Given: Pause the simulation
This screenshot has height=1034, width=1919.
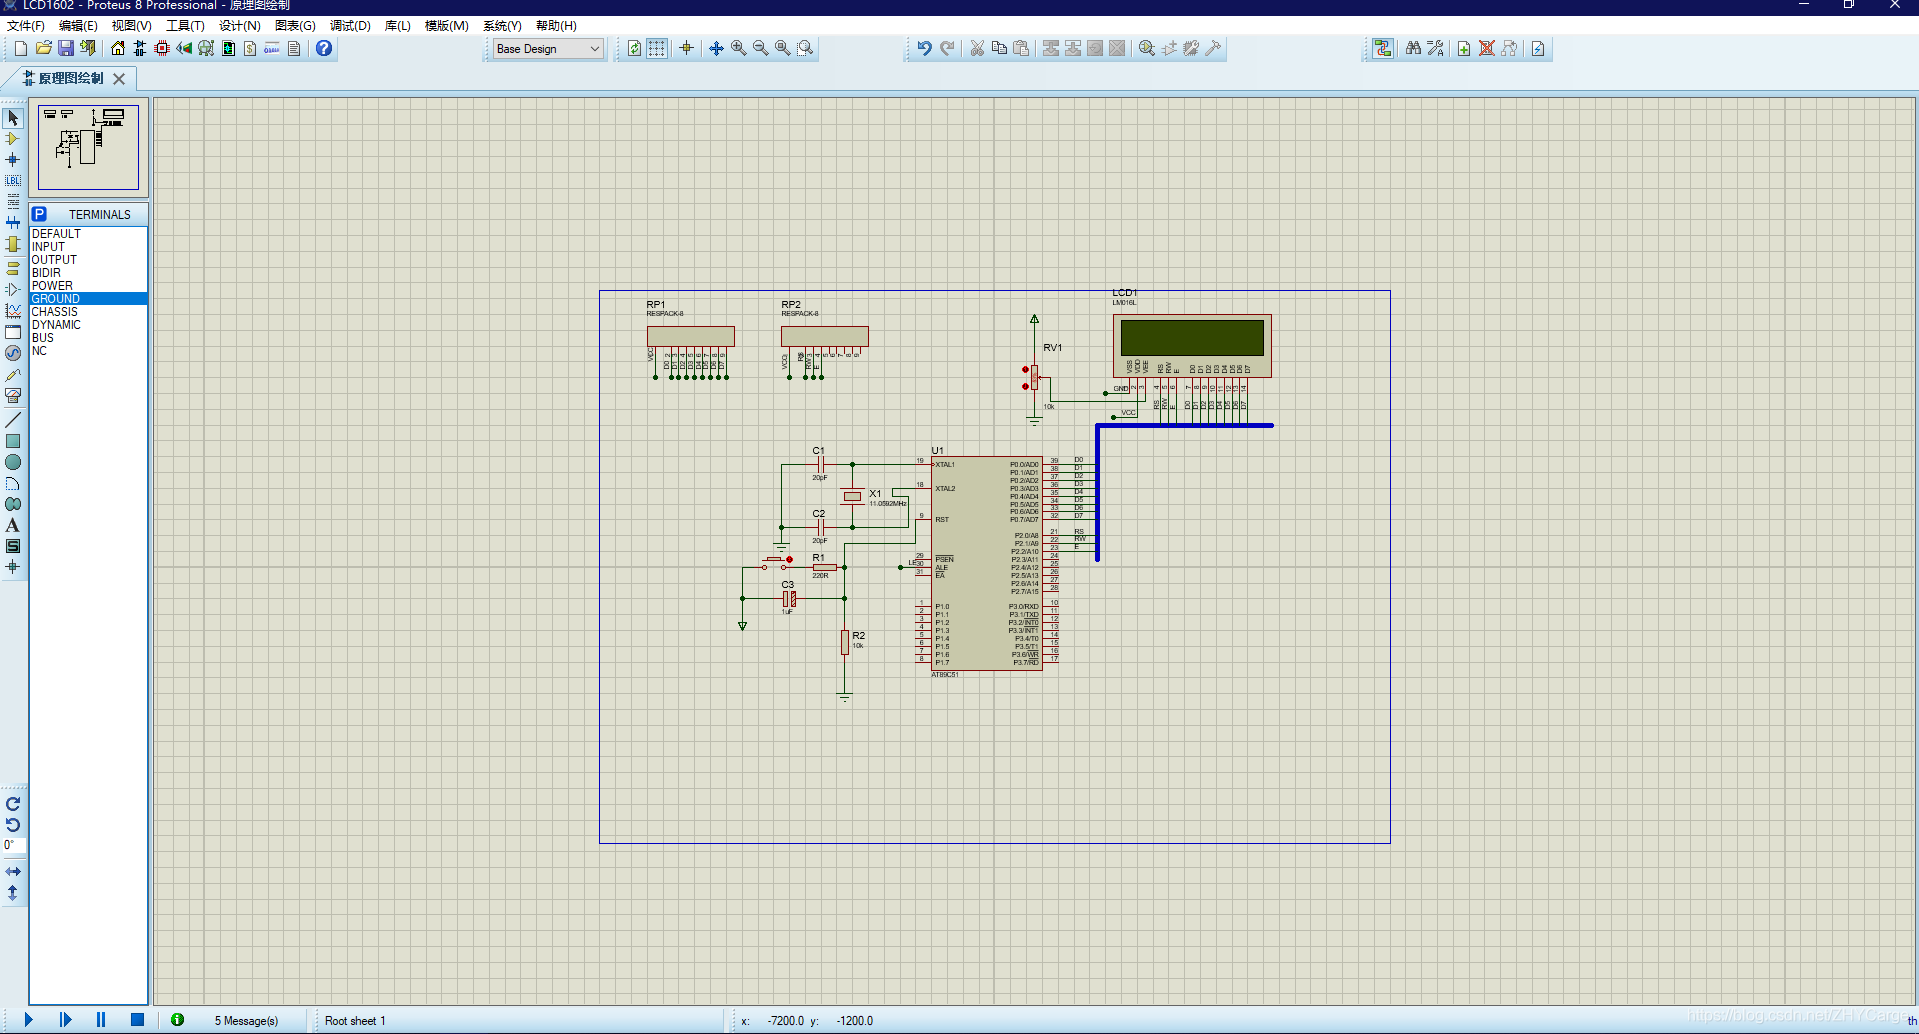Looking at the screenshot, I should pos(101,1020).
